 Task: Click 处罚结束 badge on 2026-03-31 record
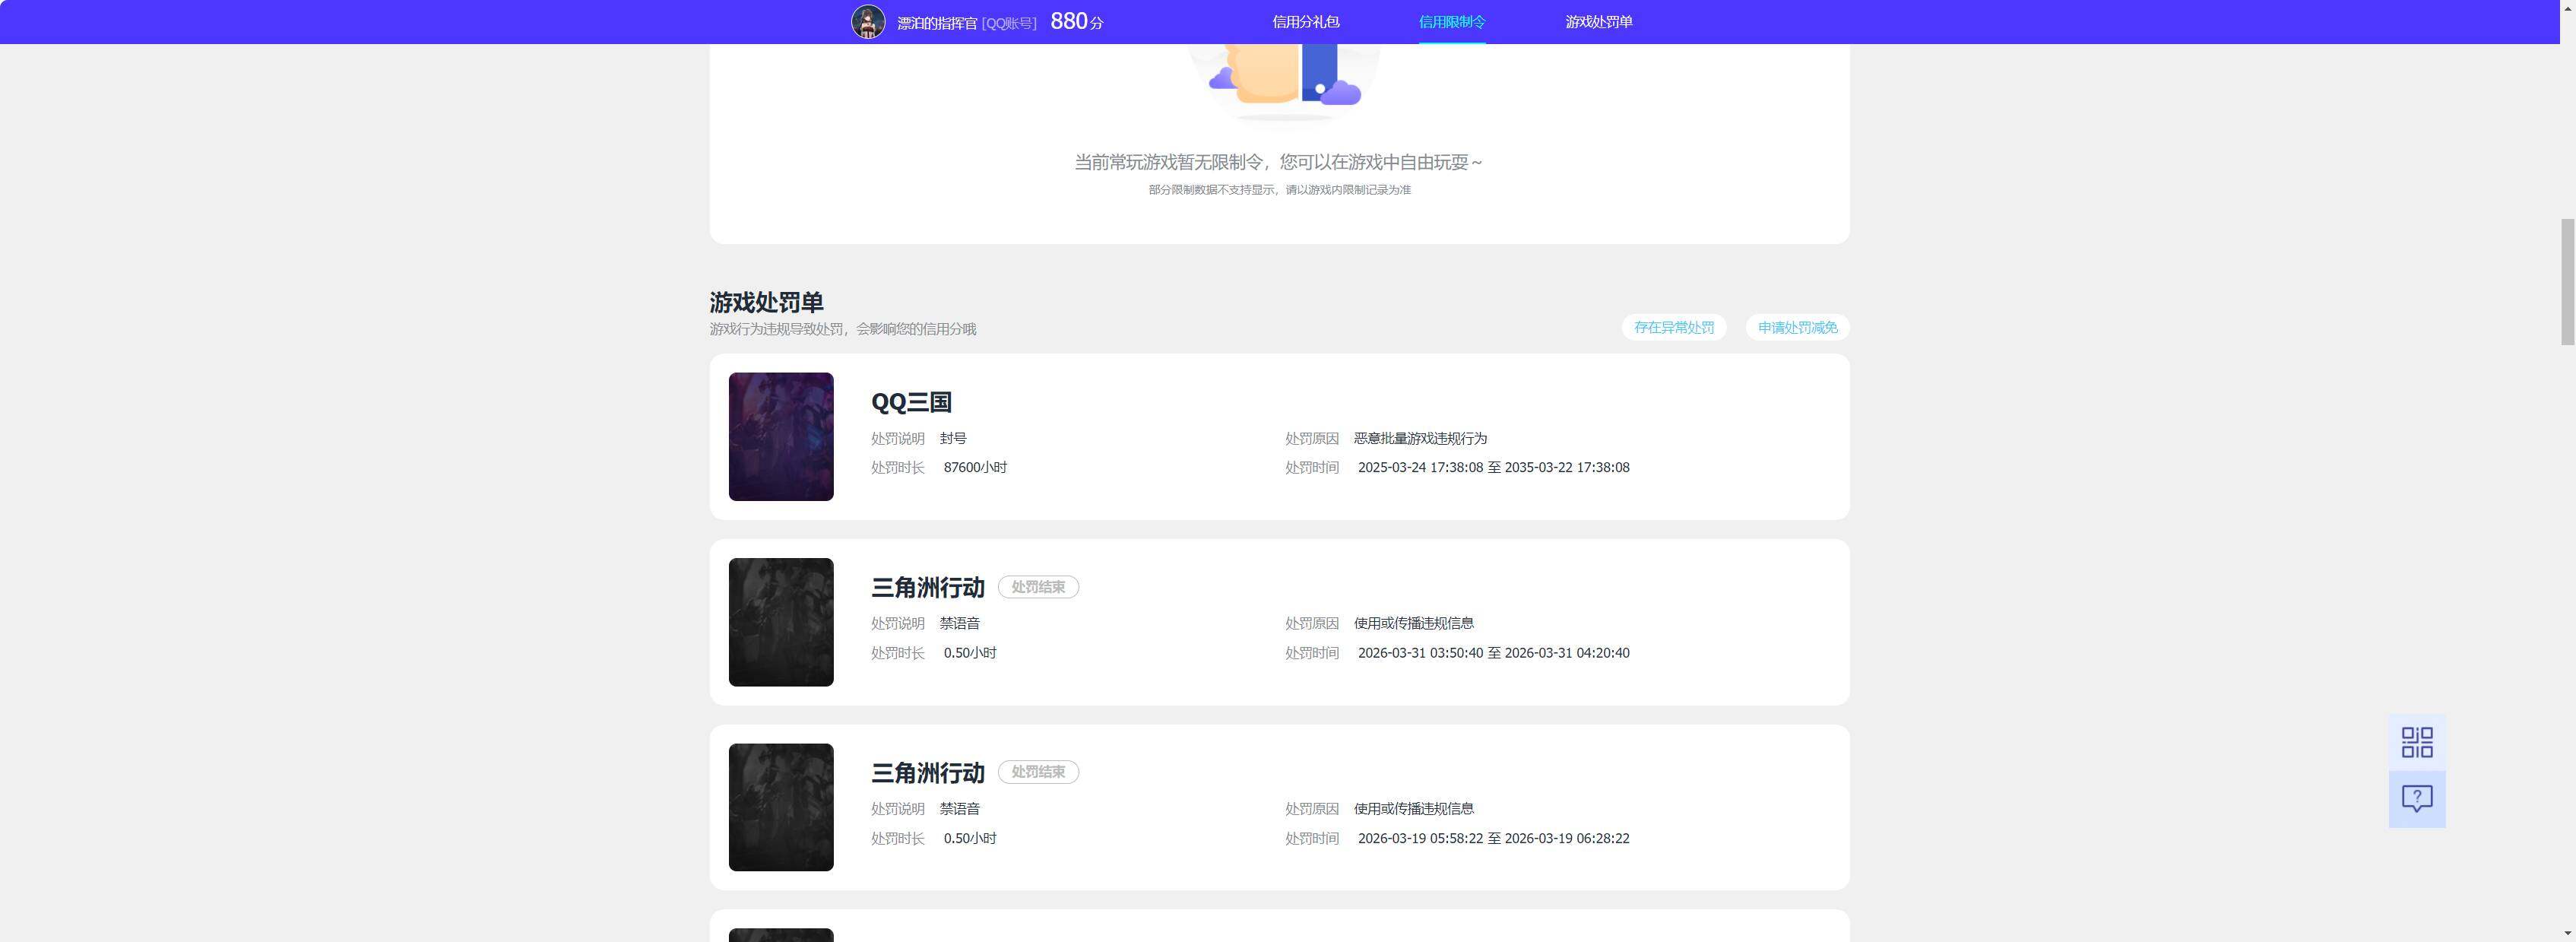coord(1038,587)
